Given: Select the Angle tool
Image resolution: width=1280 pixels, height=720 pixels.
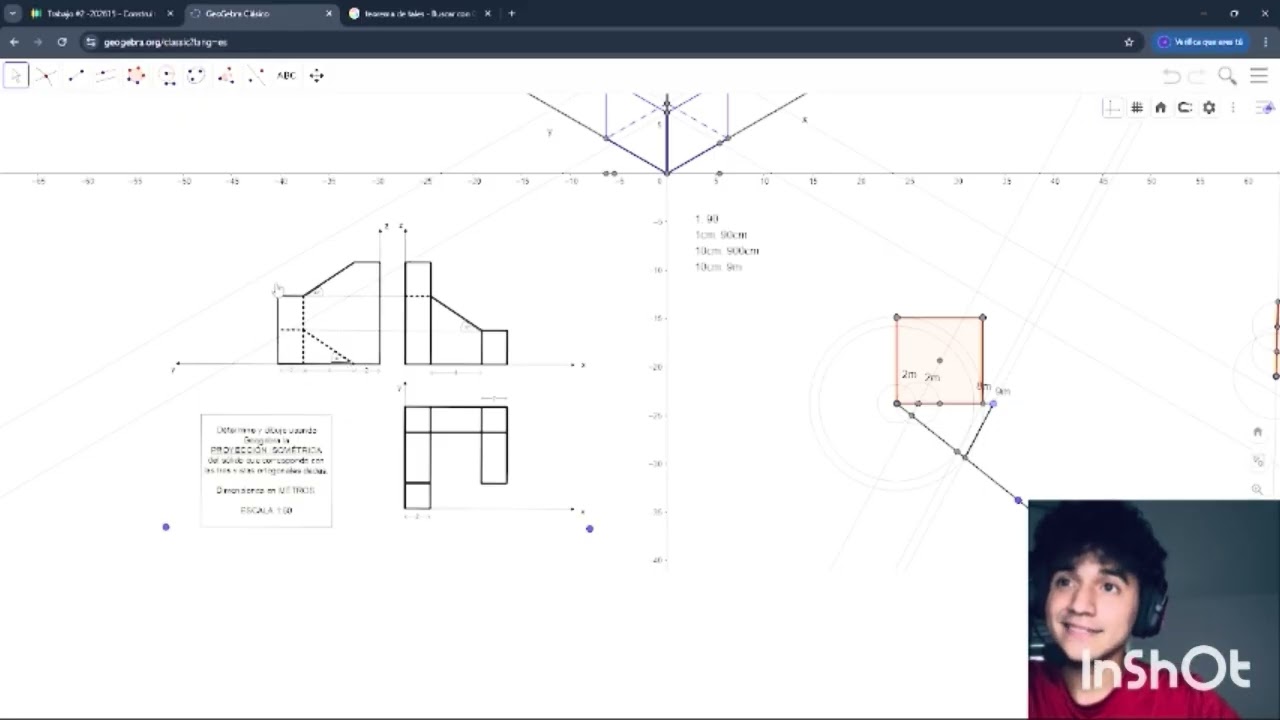Looking at the screenshot, I should click(226, 76).
